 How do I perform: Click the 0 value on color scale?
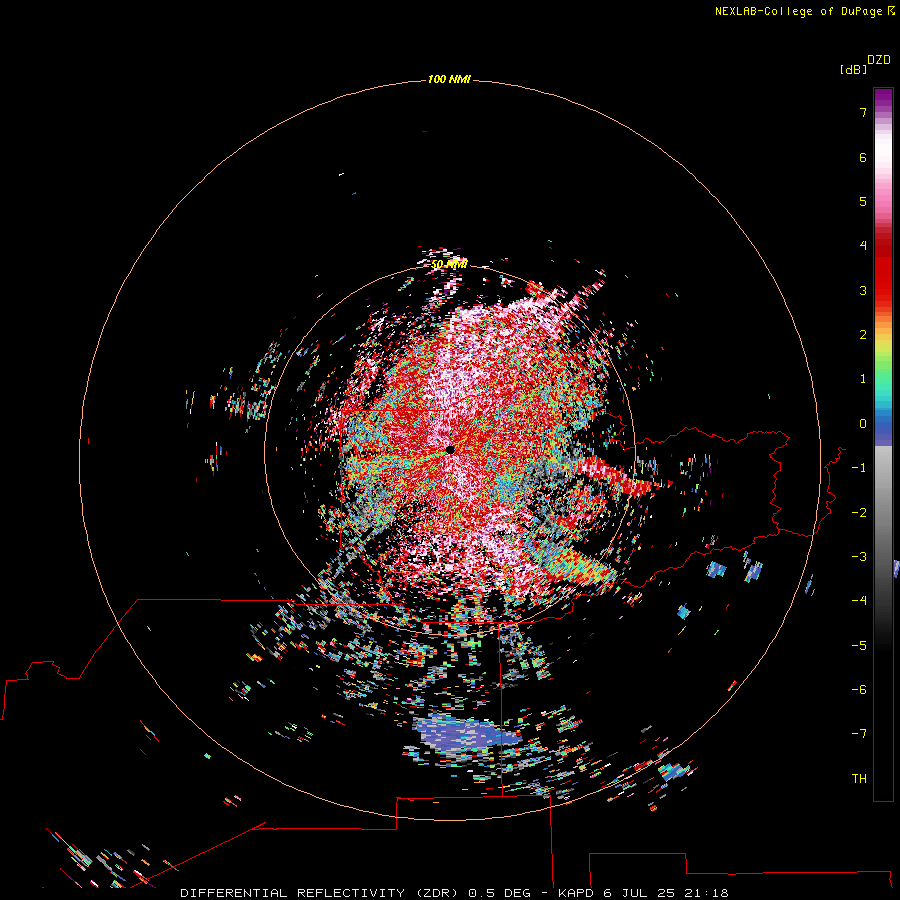pos(863,424)
